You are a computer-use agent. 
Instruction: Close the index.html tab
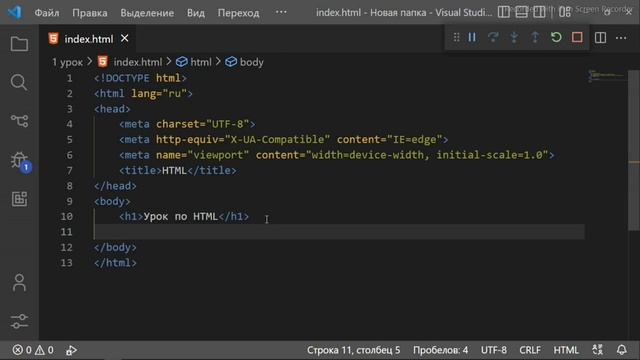124,38
